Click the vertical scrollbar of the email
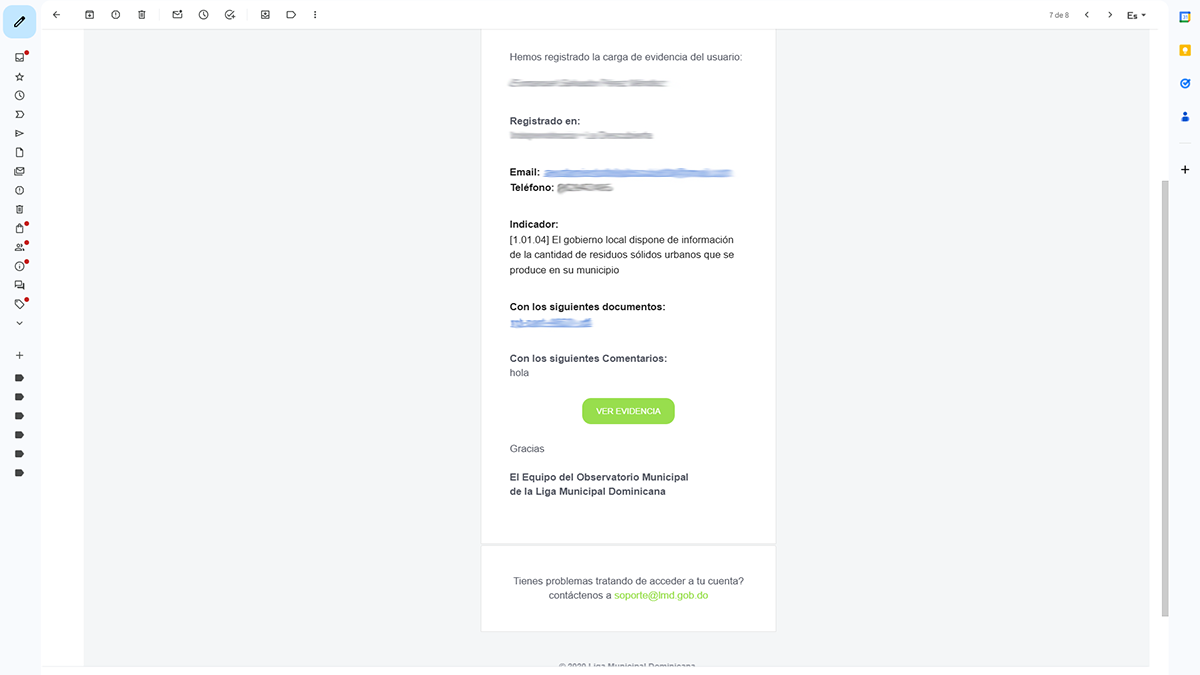This screenshot has width=1200, height=675. pyautogui.click(x=1164, y=400)
